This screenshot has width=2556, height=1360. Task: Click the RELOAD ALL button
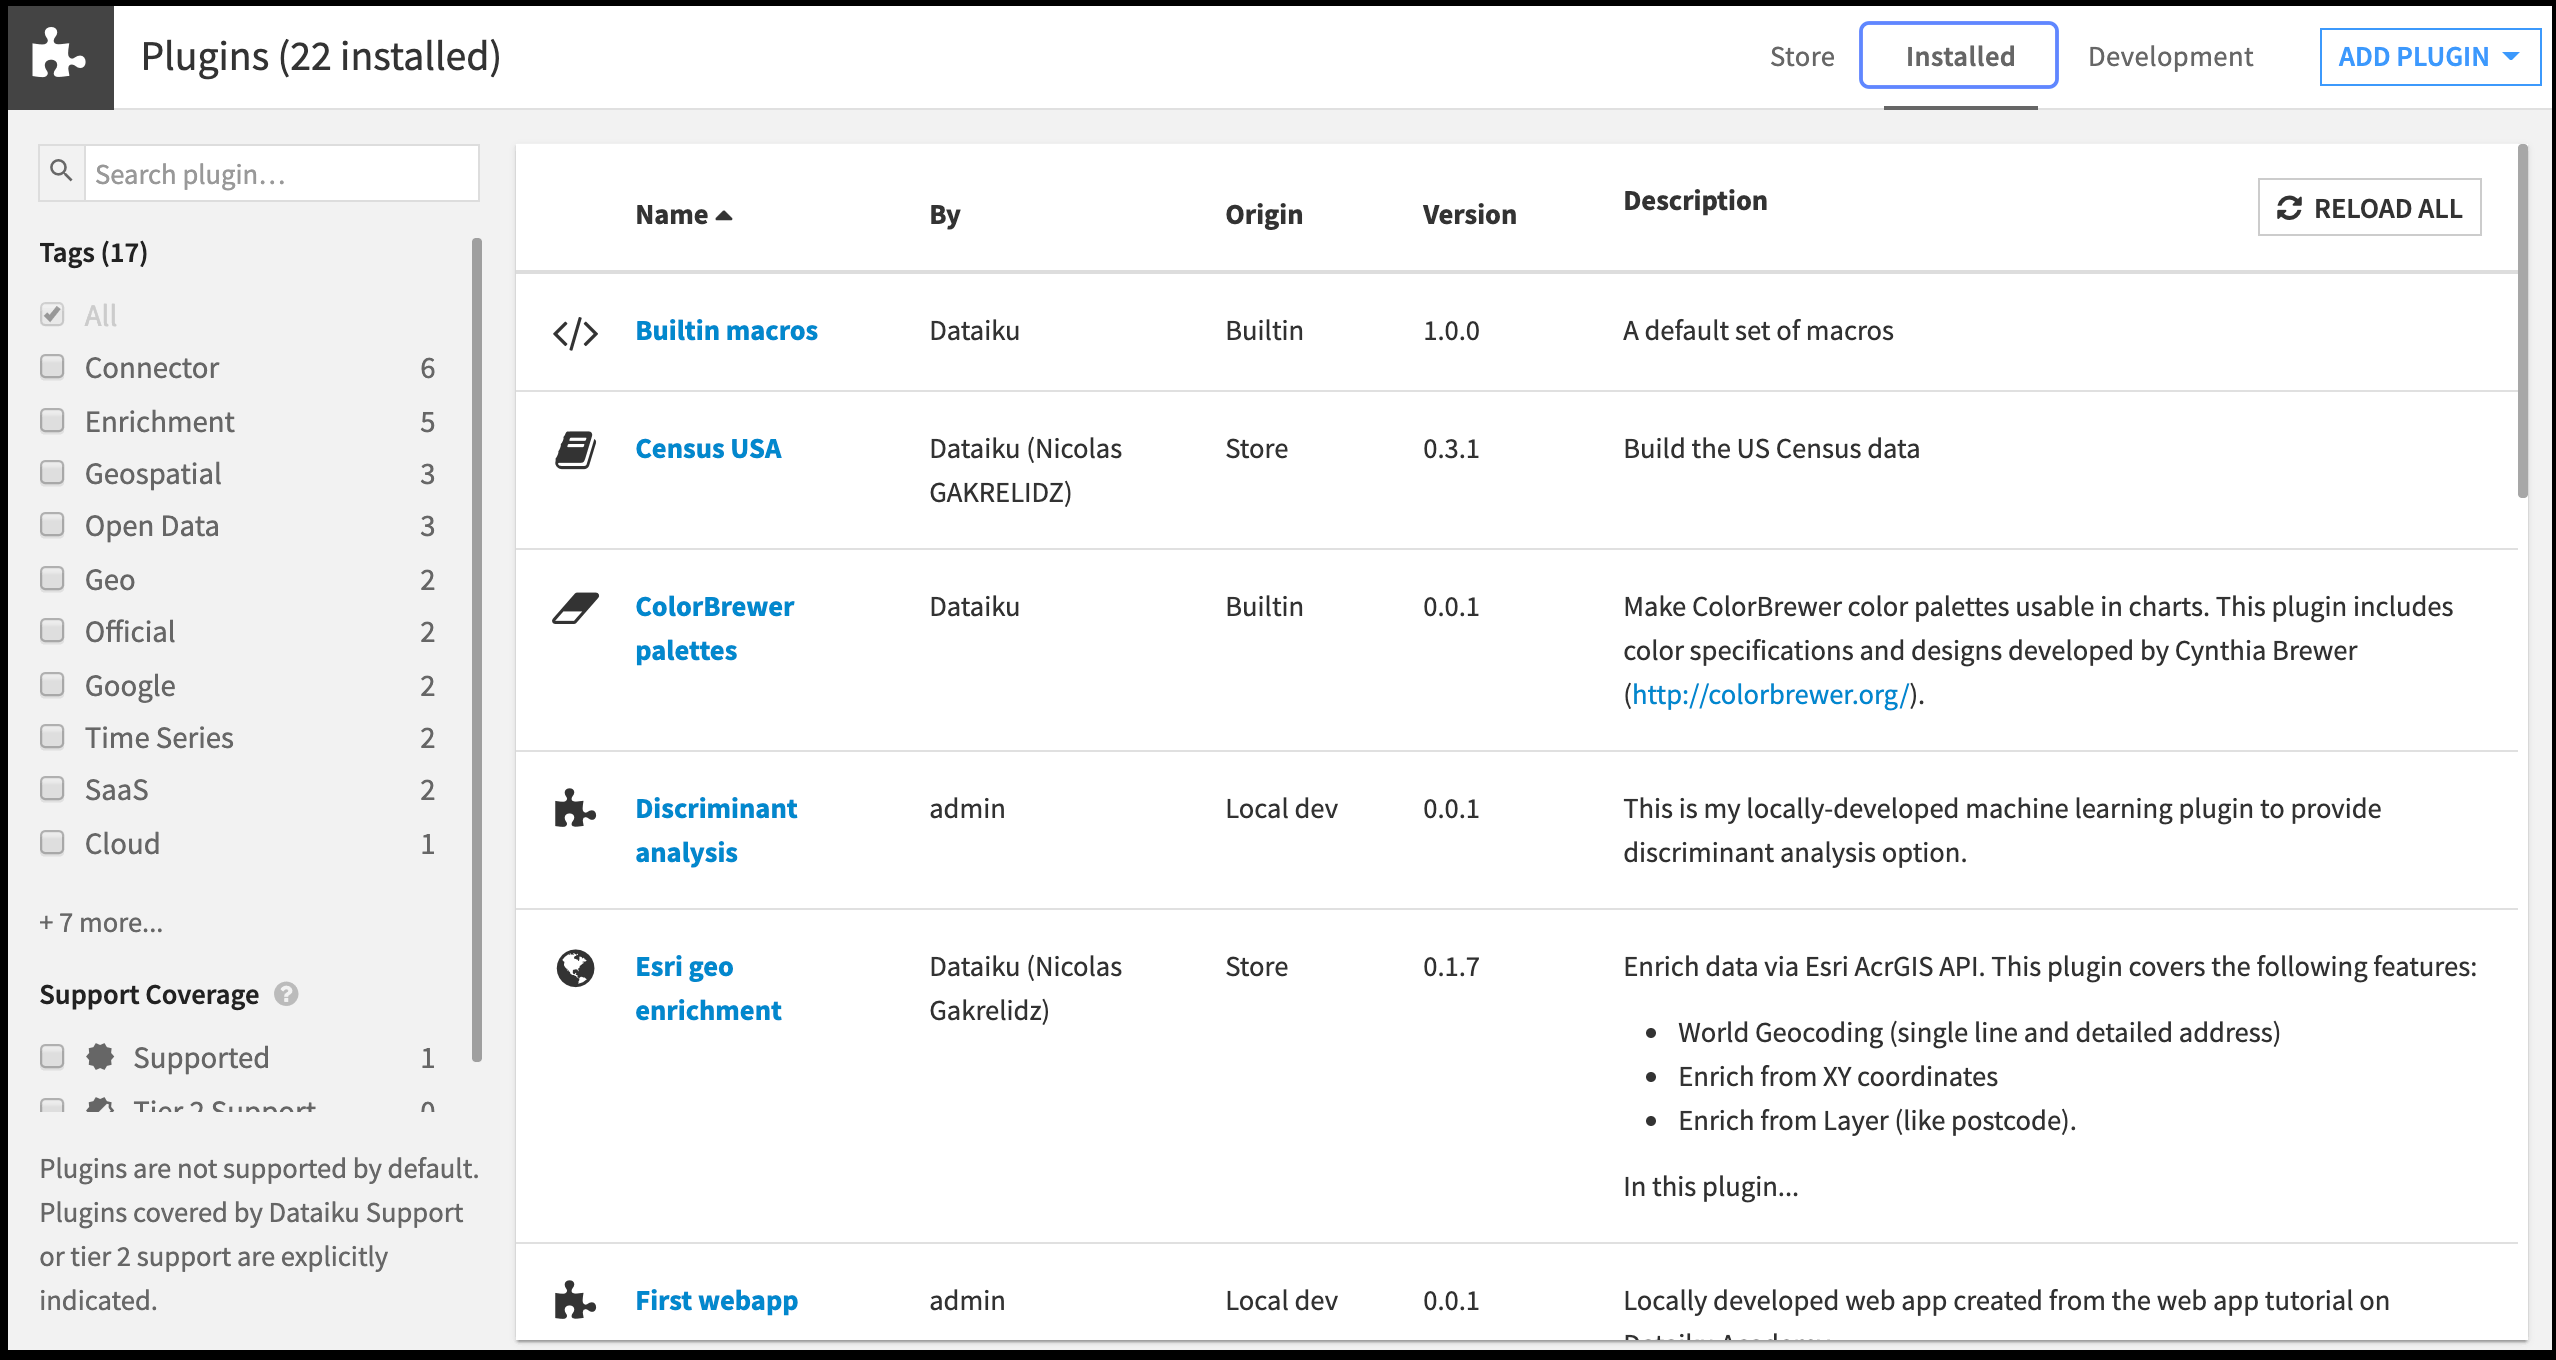[2369, 208]
